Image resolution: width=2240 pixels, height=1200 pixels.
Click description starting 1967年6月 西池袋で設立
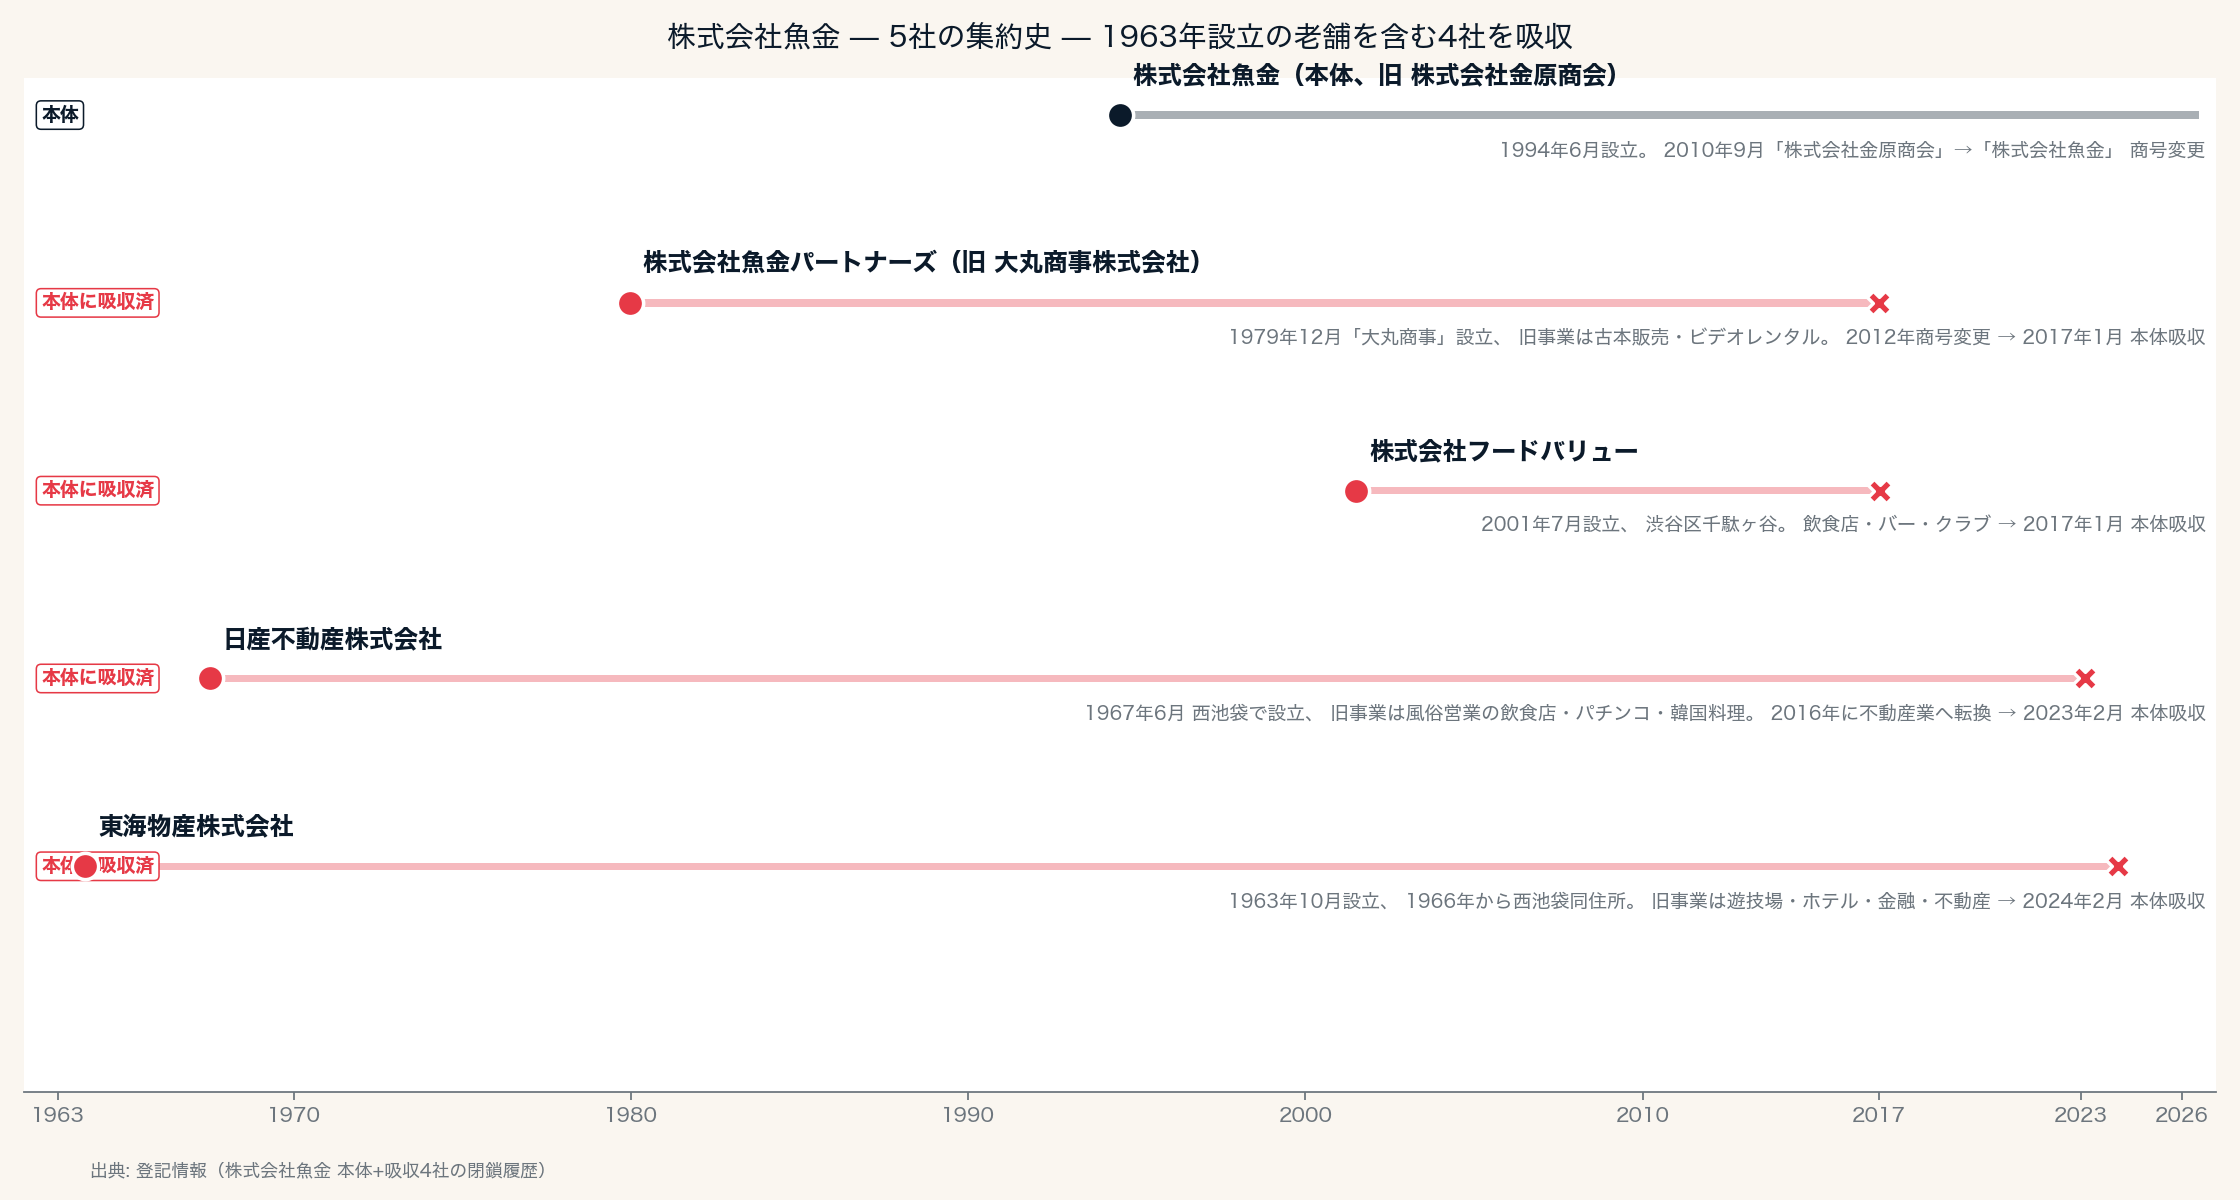point(1645,713)
